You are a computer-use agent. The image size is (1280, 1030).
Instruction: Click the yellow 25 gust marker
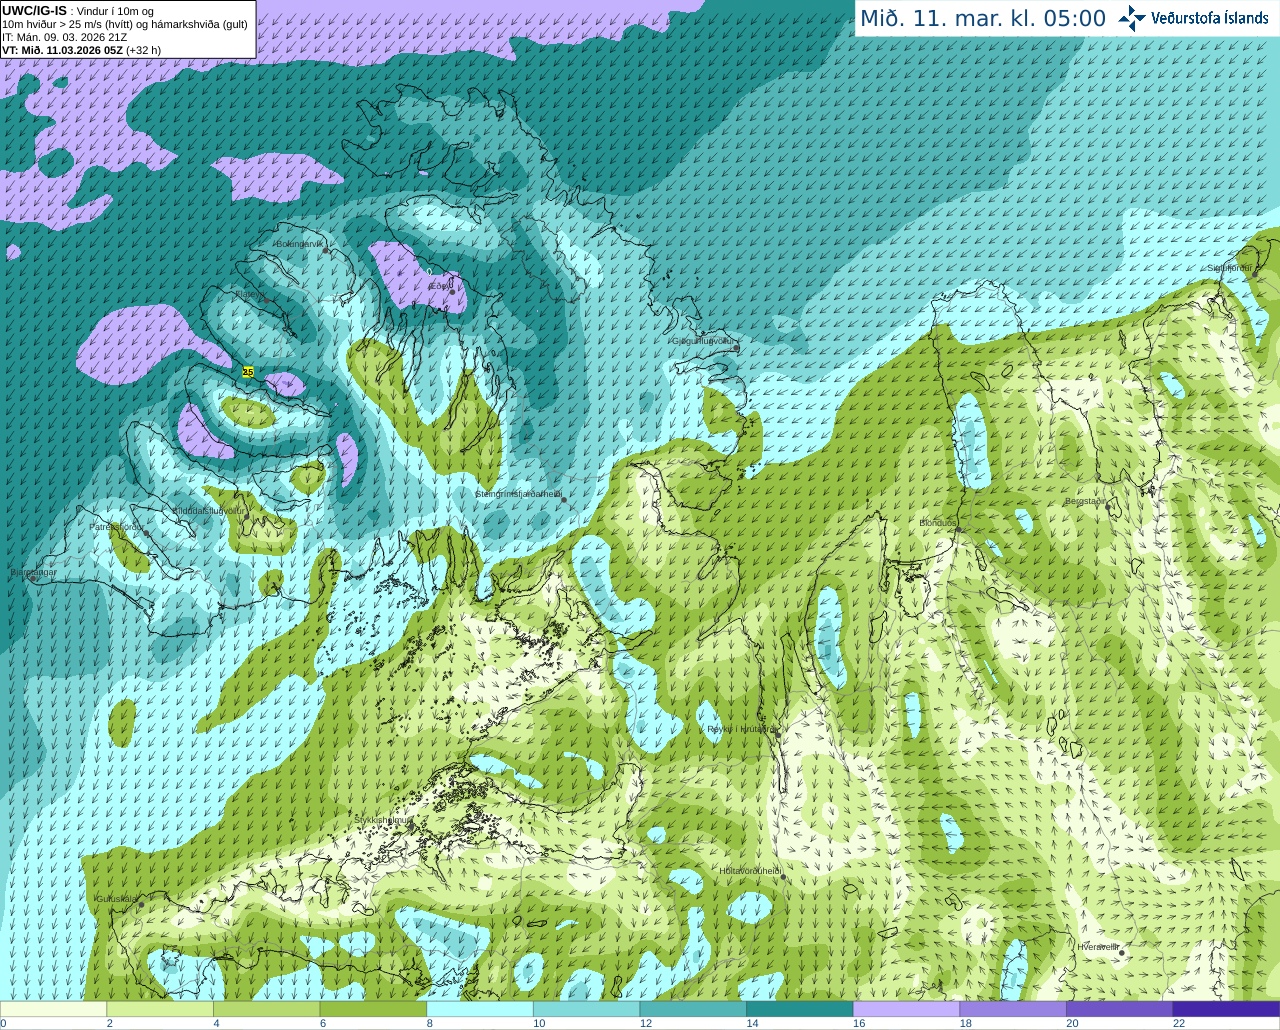point(248,371)
